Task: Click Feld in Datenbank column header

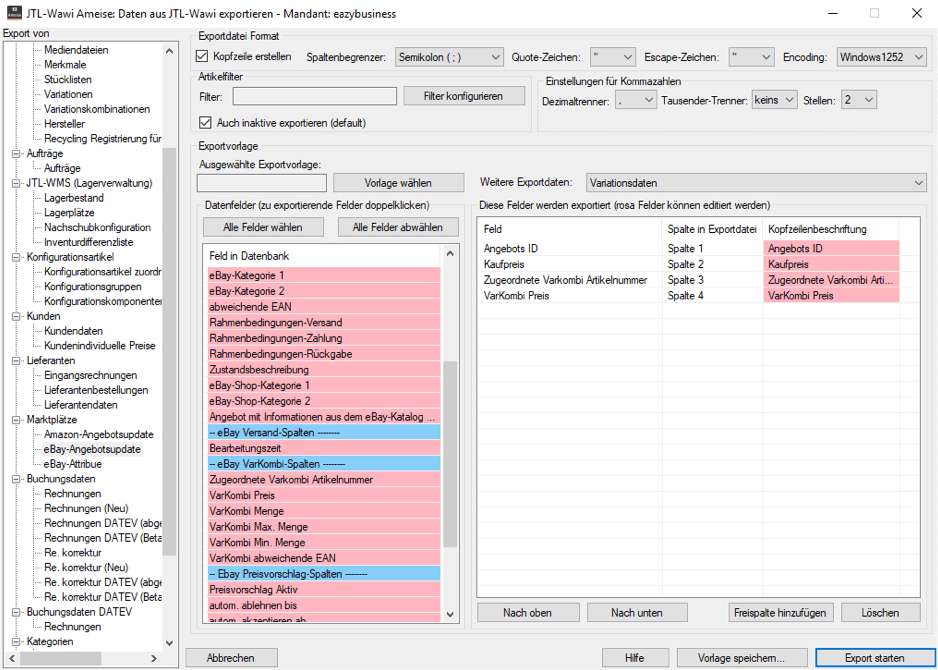Action: click(324, 255)
